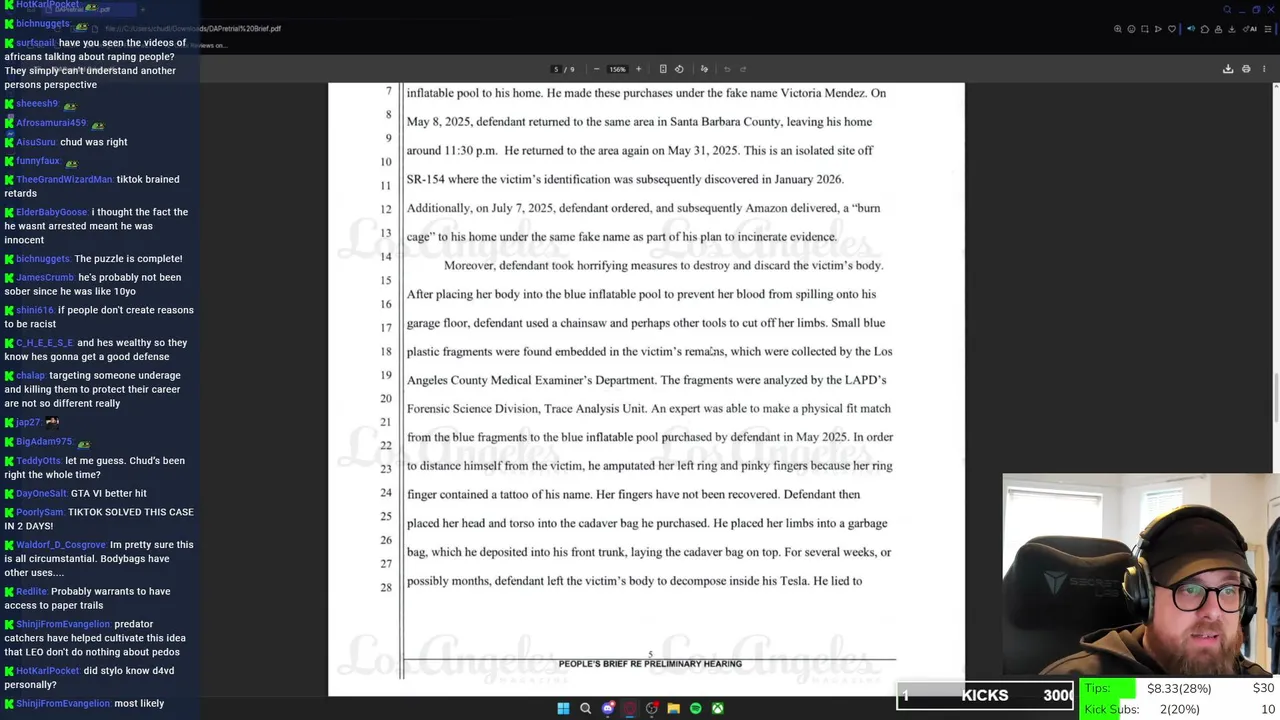Screen dimensions: 1280x720
Task: Click the screenshot snapshot browser icon
Action: [1145, 29]
